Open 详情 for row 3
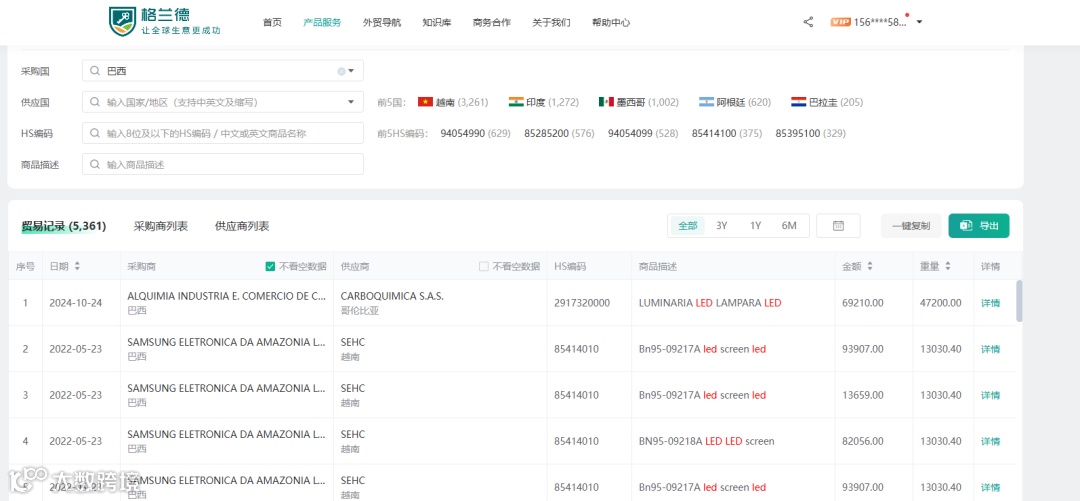This screenshot has width=1080, height=501. (990, 395)
